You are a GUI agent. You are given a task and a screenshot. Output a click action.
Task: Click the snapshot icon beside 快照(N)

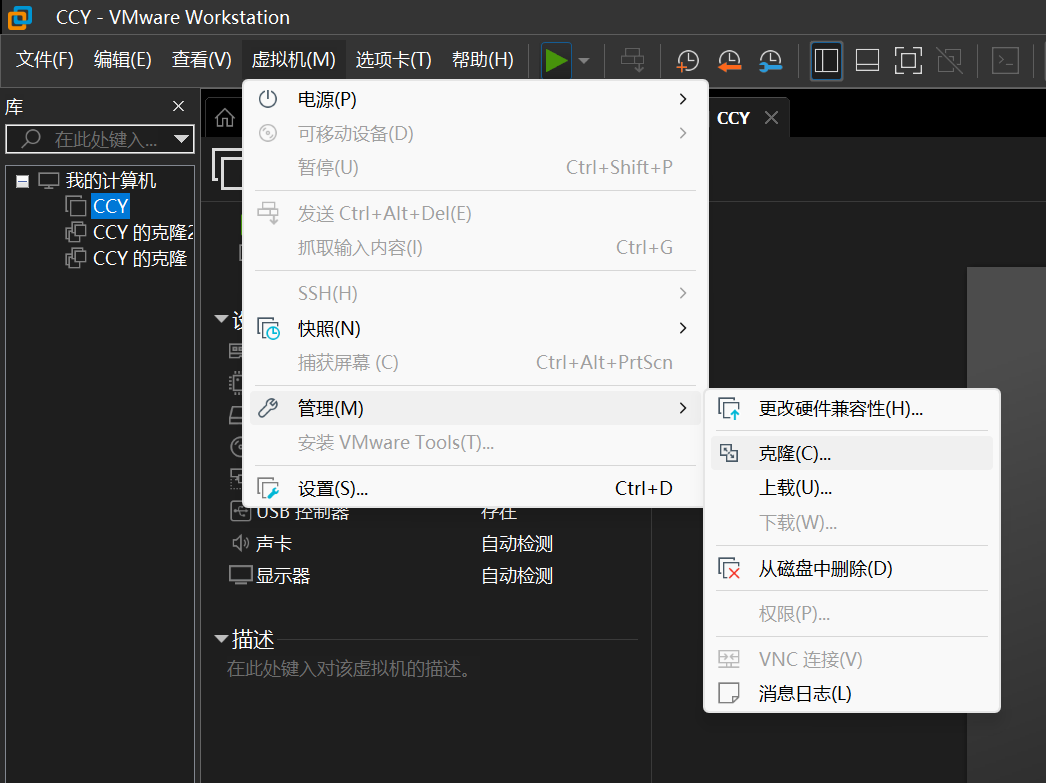[x=269, y=329]
